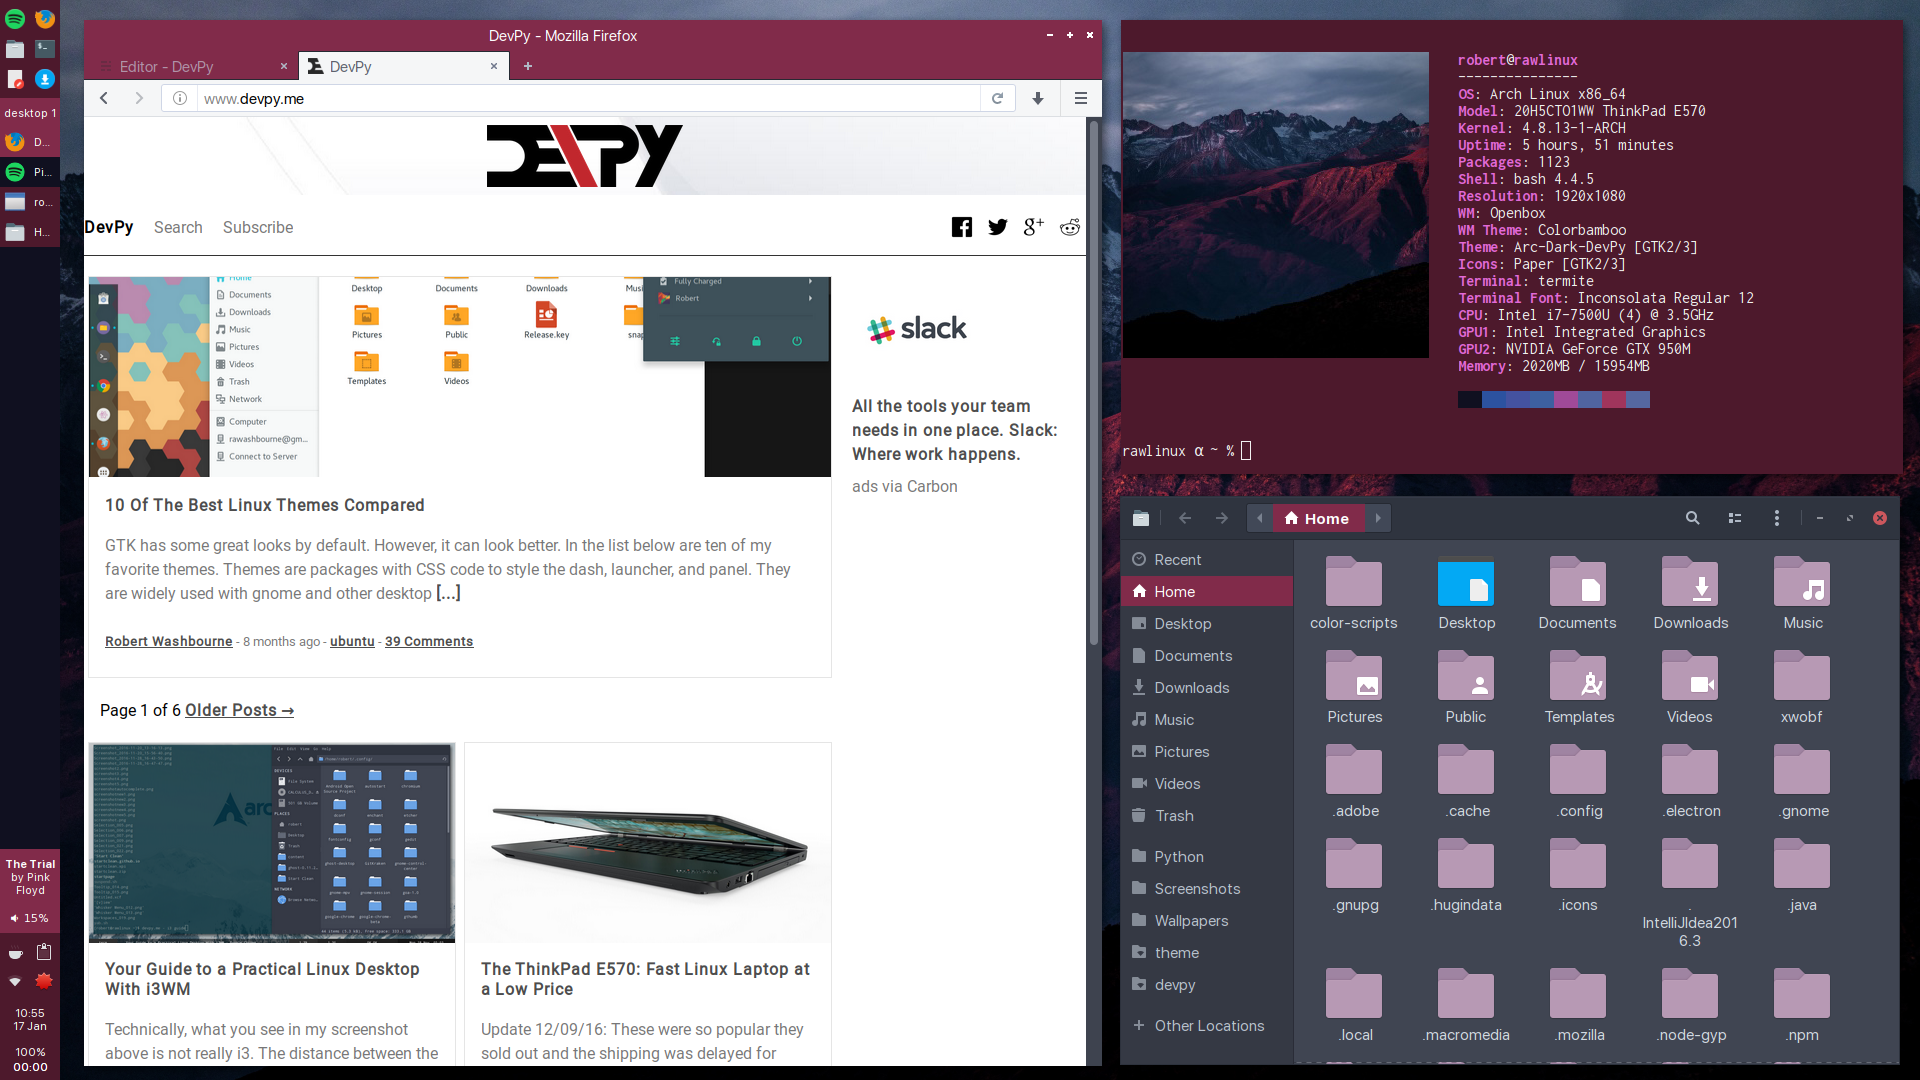Switch to the Editor - DevPy tab
Screen dimensions: 1920x1080
point(167,66)
